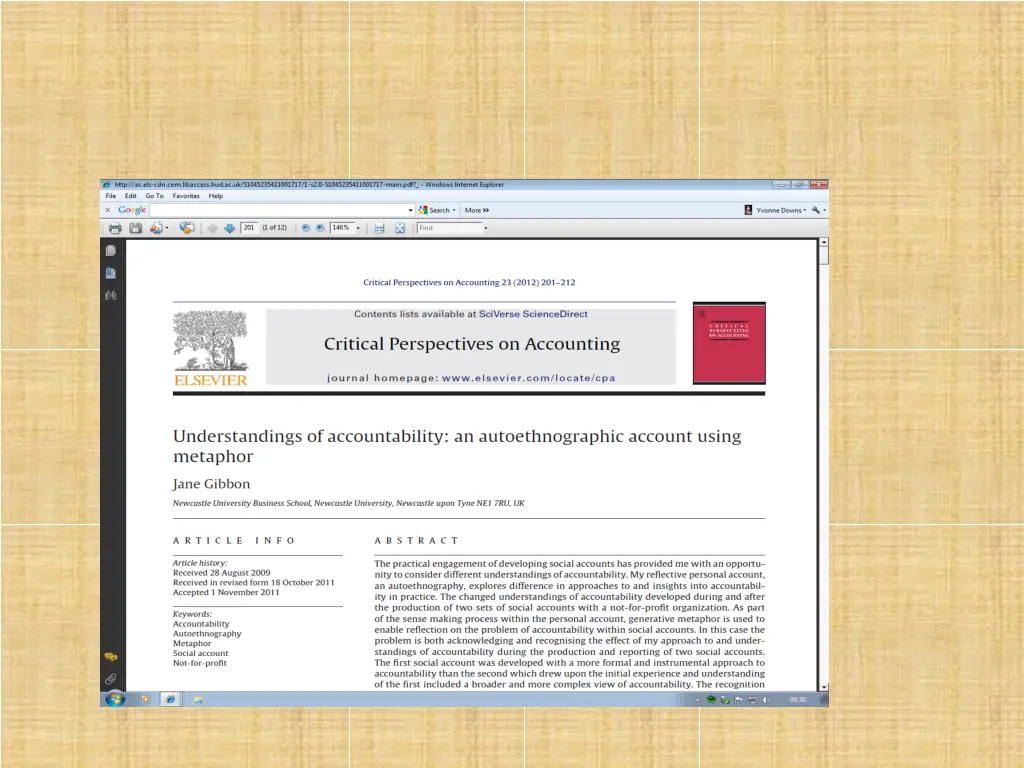The image size is (1024, 768).
Task: Click the zoom in plus button
Action: (320, 228)
